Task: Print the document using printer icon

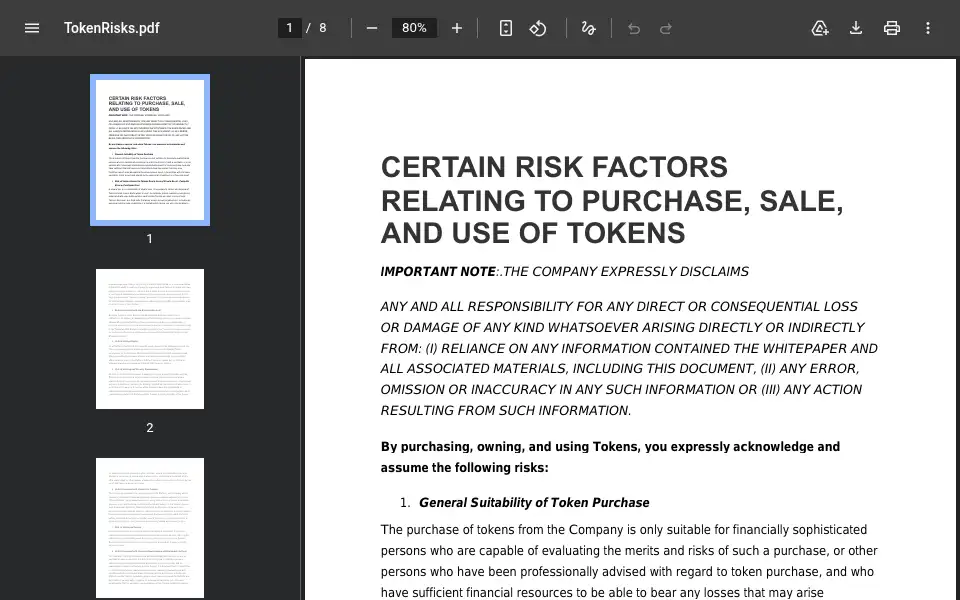Action: click(892, 28)
